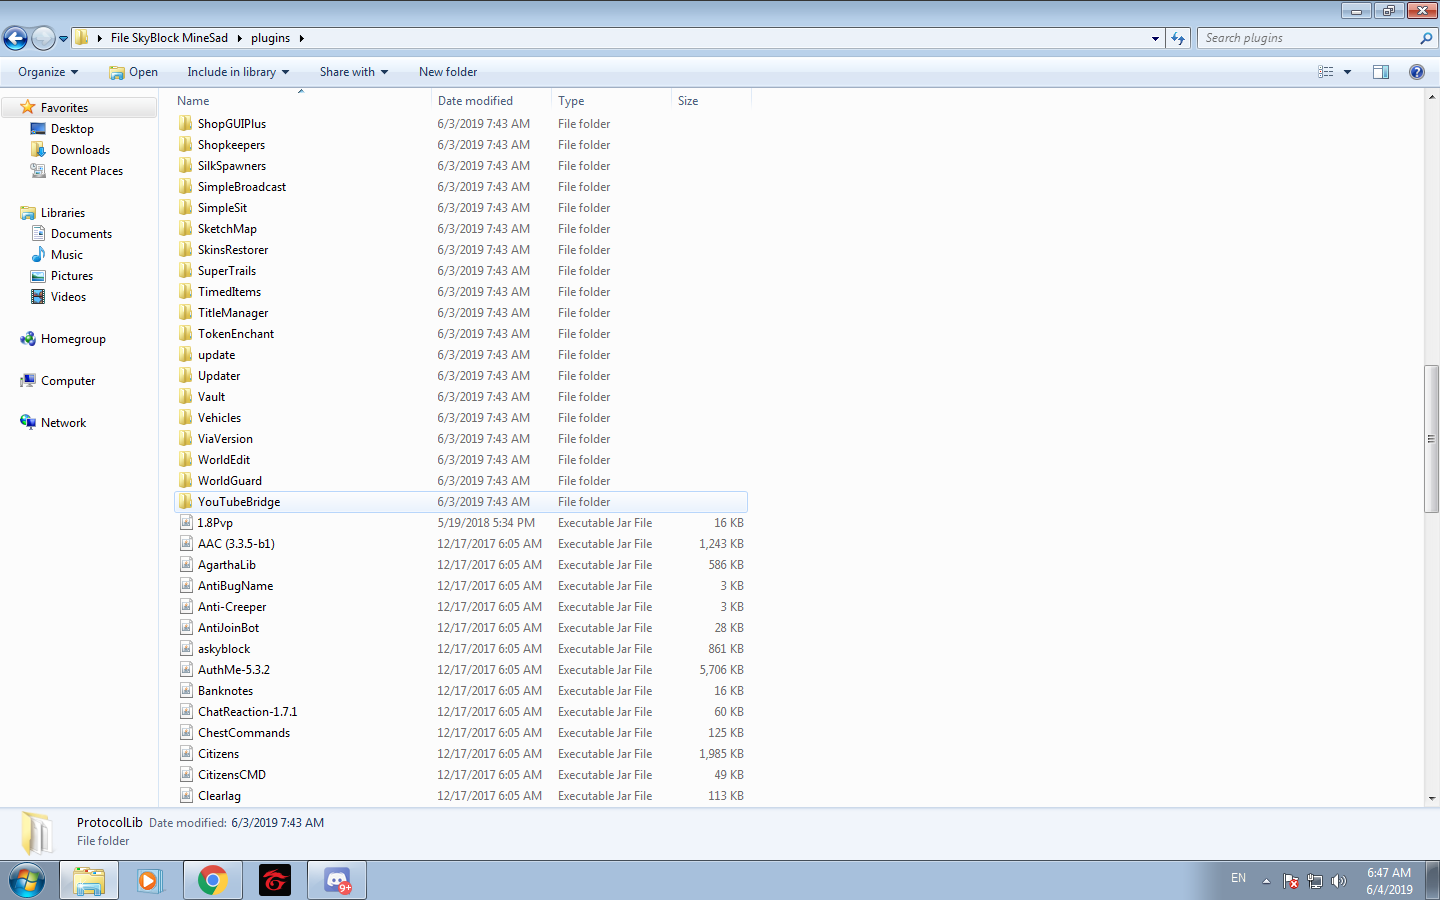Image resolution: width=1440 pixels, height=900 pixels.
Task: Open the Help icon
Action: click(x=1416, y=72)
